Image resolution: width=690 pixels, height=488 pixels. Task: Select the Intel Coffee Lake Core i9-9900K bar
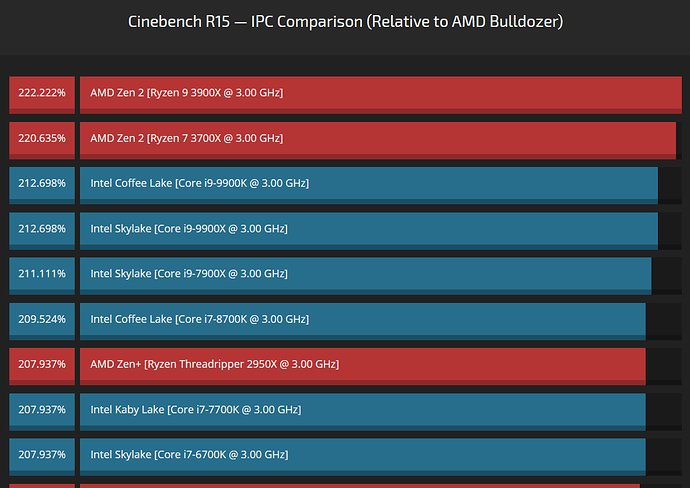[x=369, y=185]
